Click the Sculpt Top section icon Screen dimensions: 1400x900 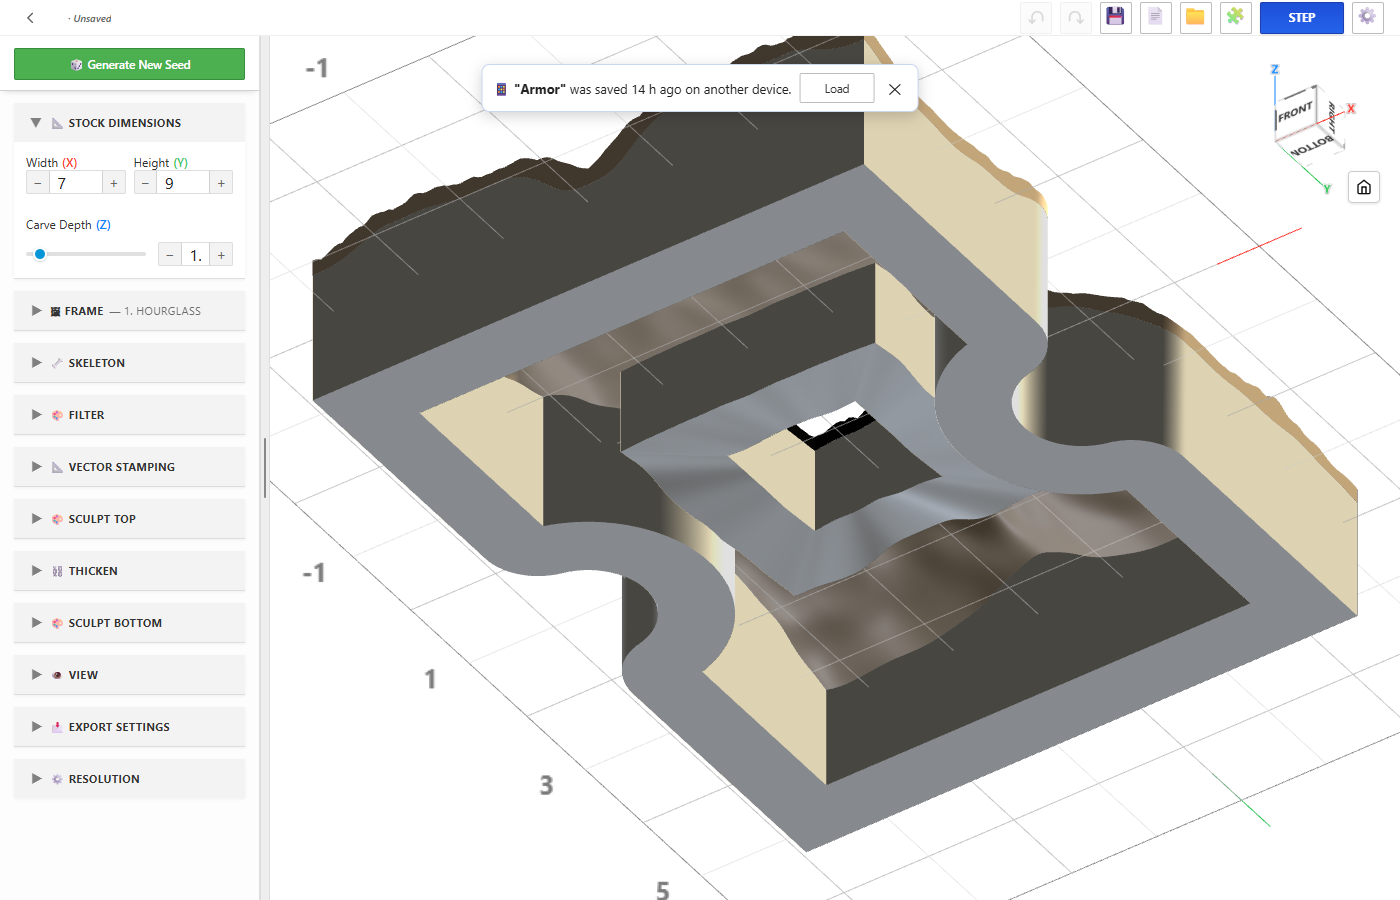click(x=57, y=519)
